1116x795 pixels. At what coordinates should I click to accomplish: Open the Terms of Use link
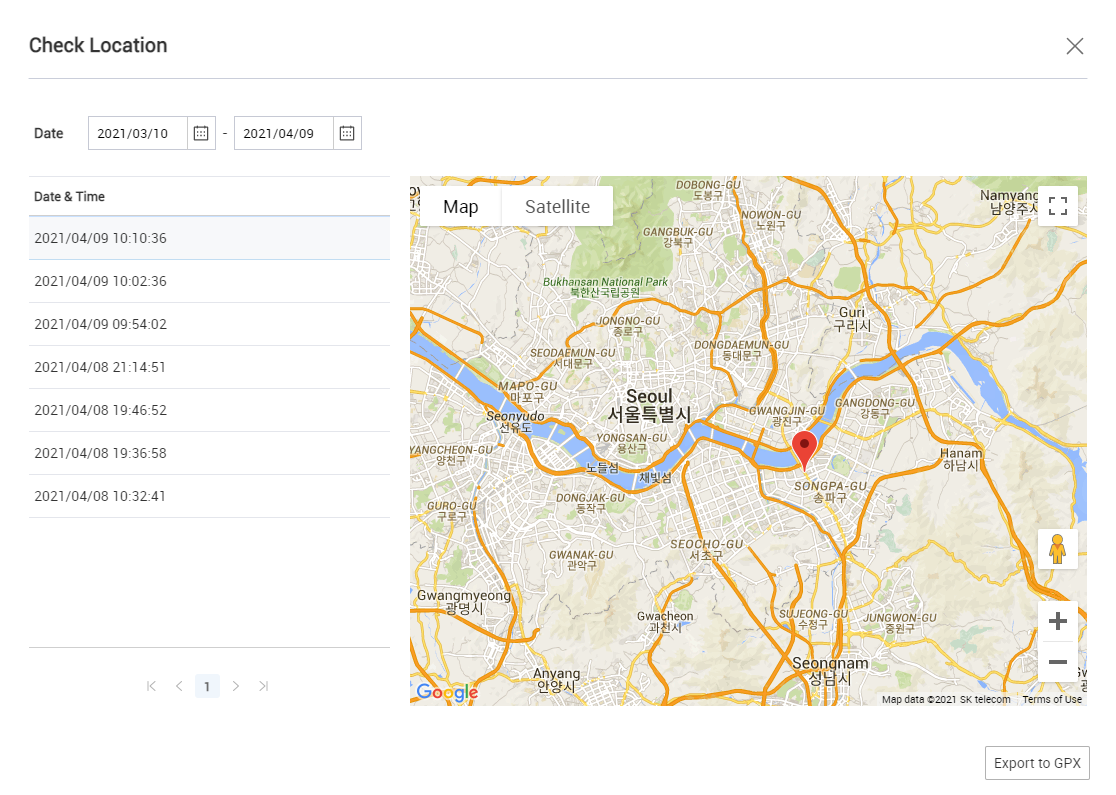1052,700
